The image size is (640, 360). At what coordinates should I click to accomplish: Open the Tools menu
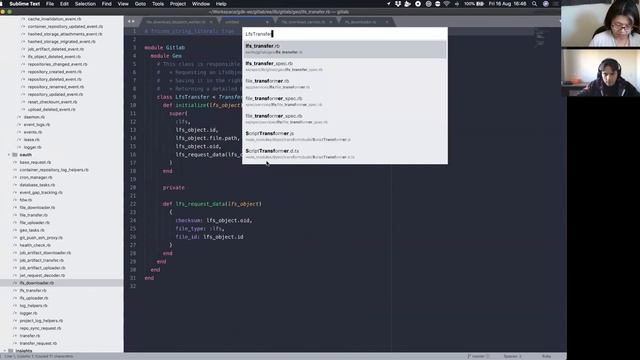tap(158, 4)
